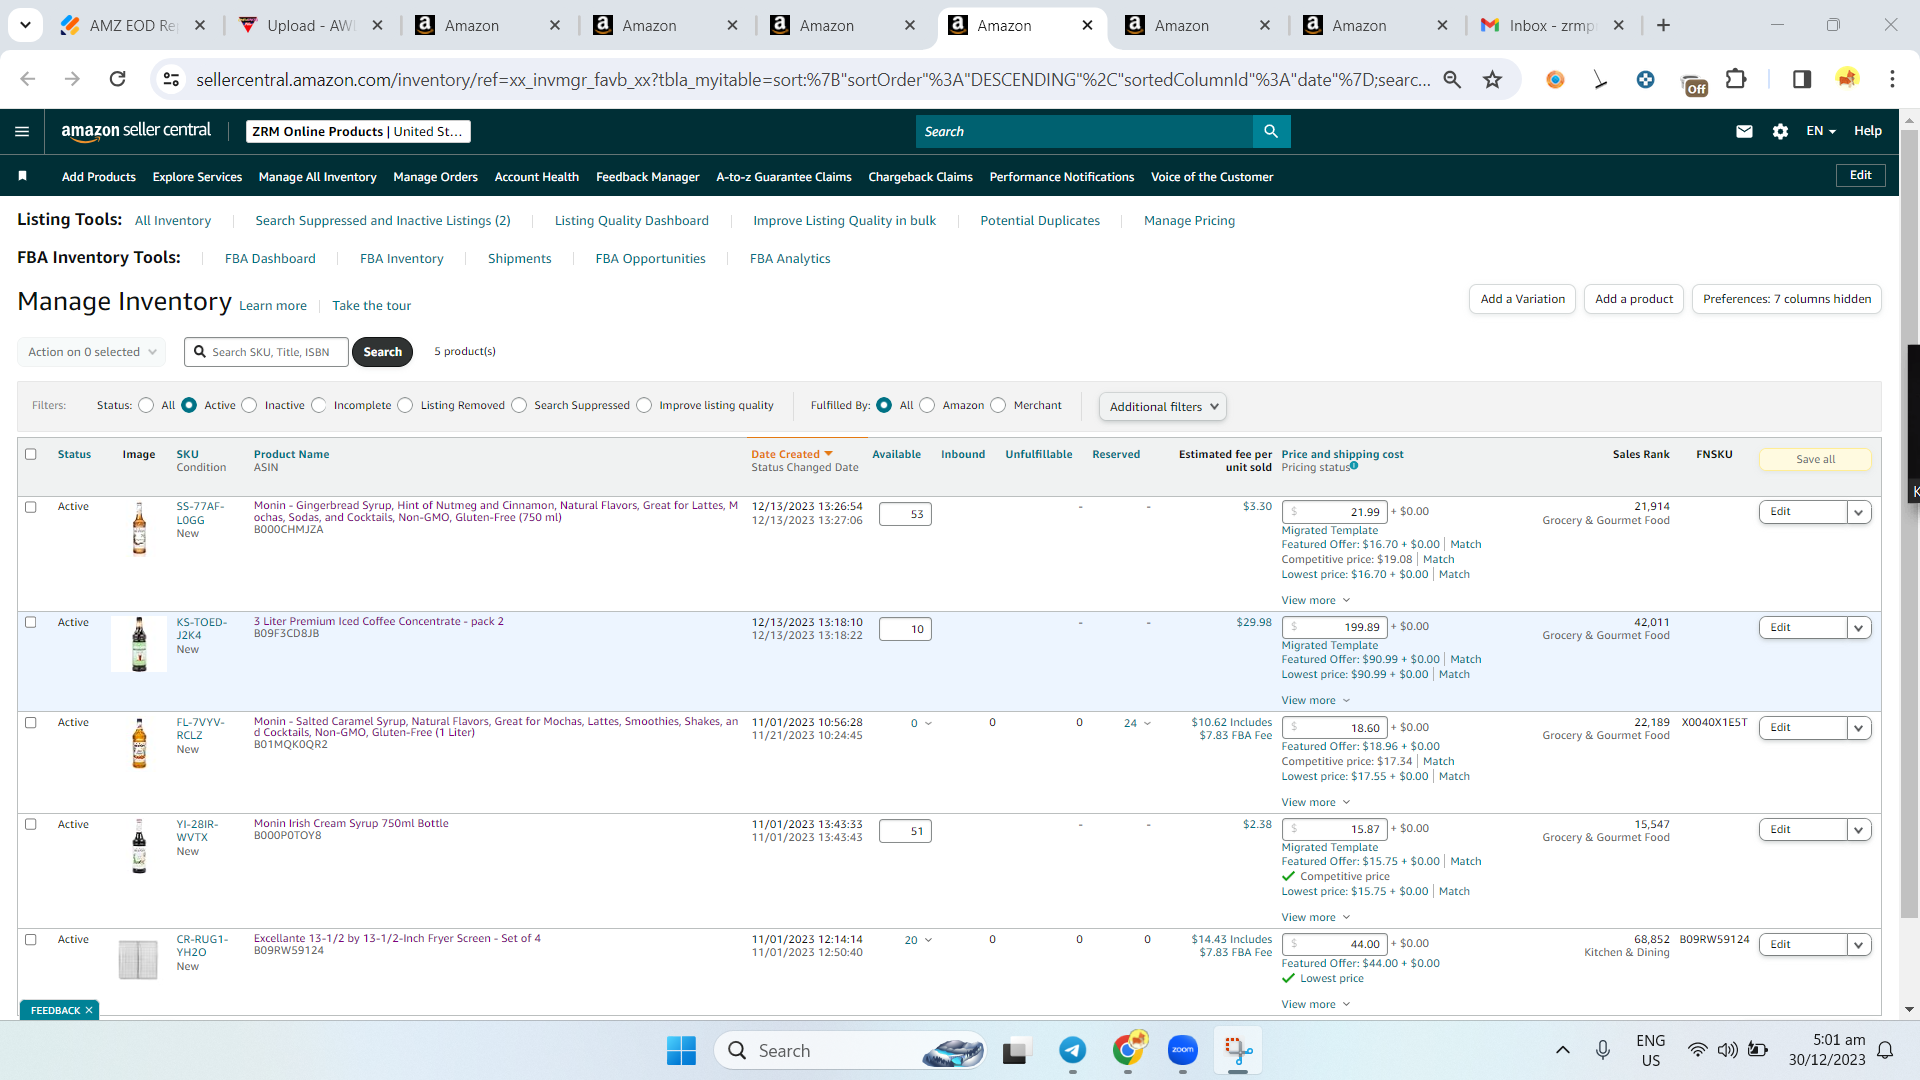1920x1080 pixels.
Task: Open the Firefox-style extension icon in toolbar
Action: point(1555,79)
